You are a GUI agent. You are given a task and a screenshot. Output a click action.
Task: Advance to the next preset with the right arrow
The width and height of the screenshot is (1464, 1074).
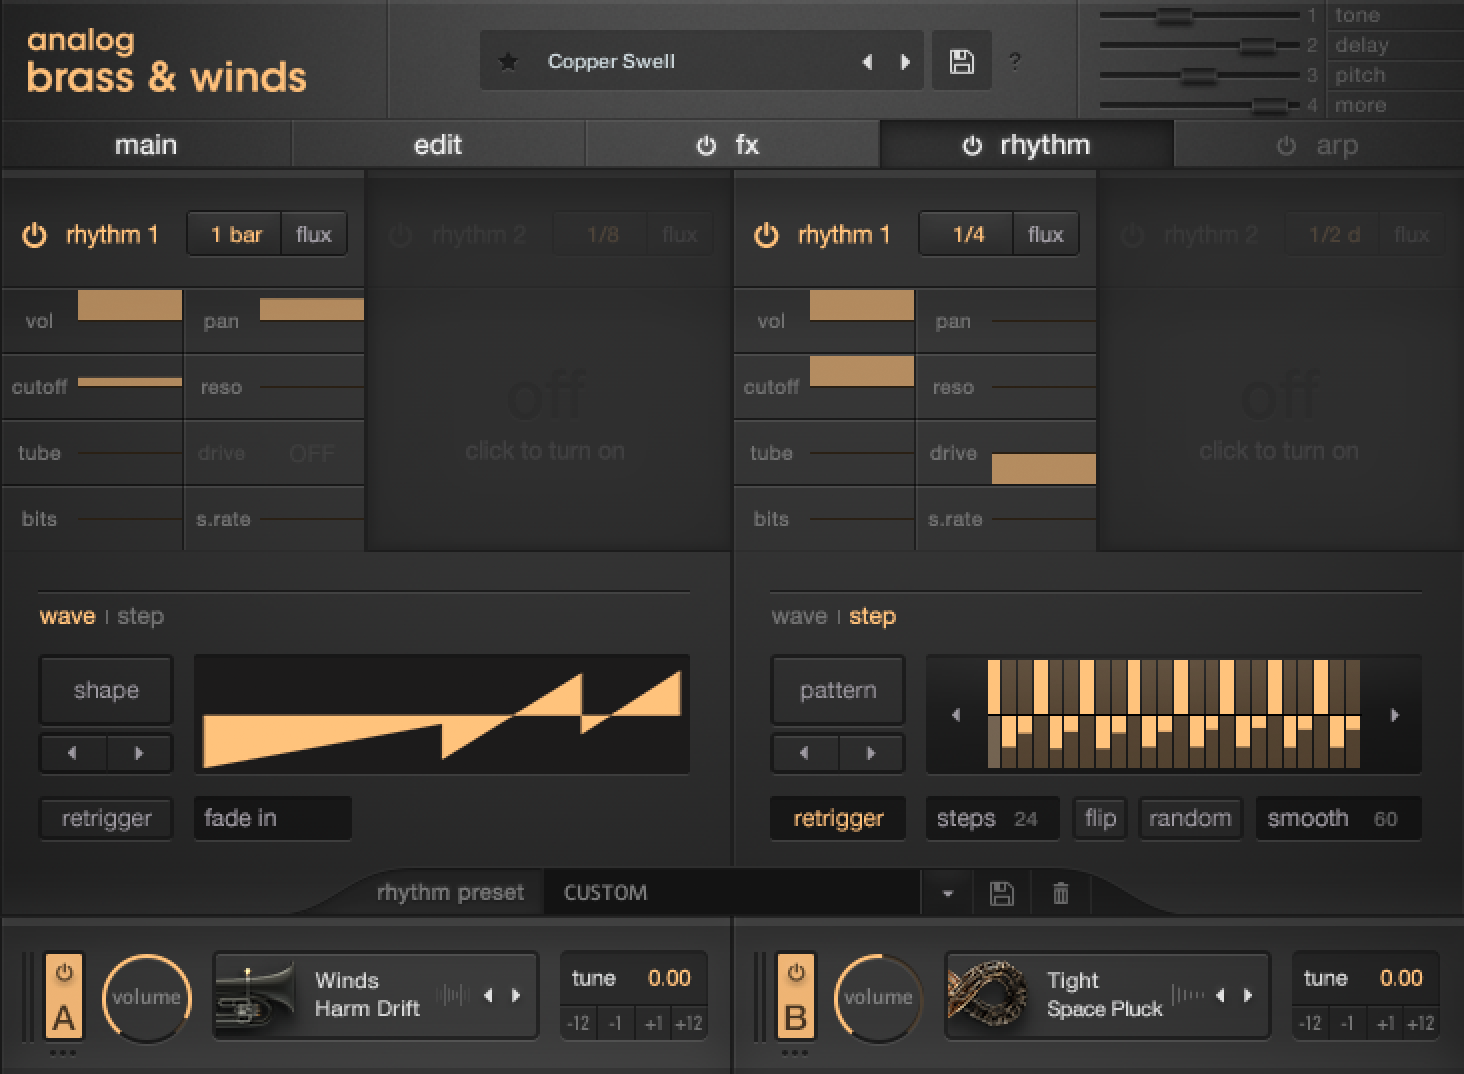coord(906,61)
